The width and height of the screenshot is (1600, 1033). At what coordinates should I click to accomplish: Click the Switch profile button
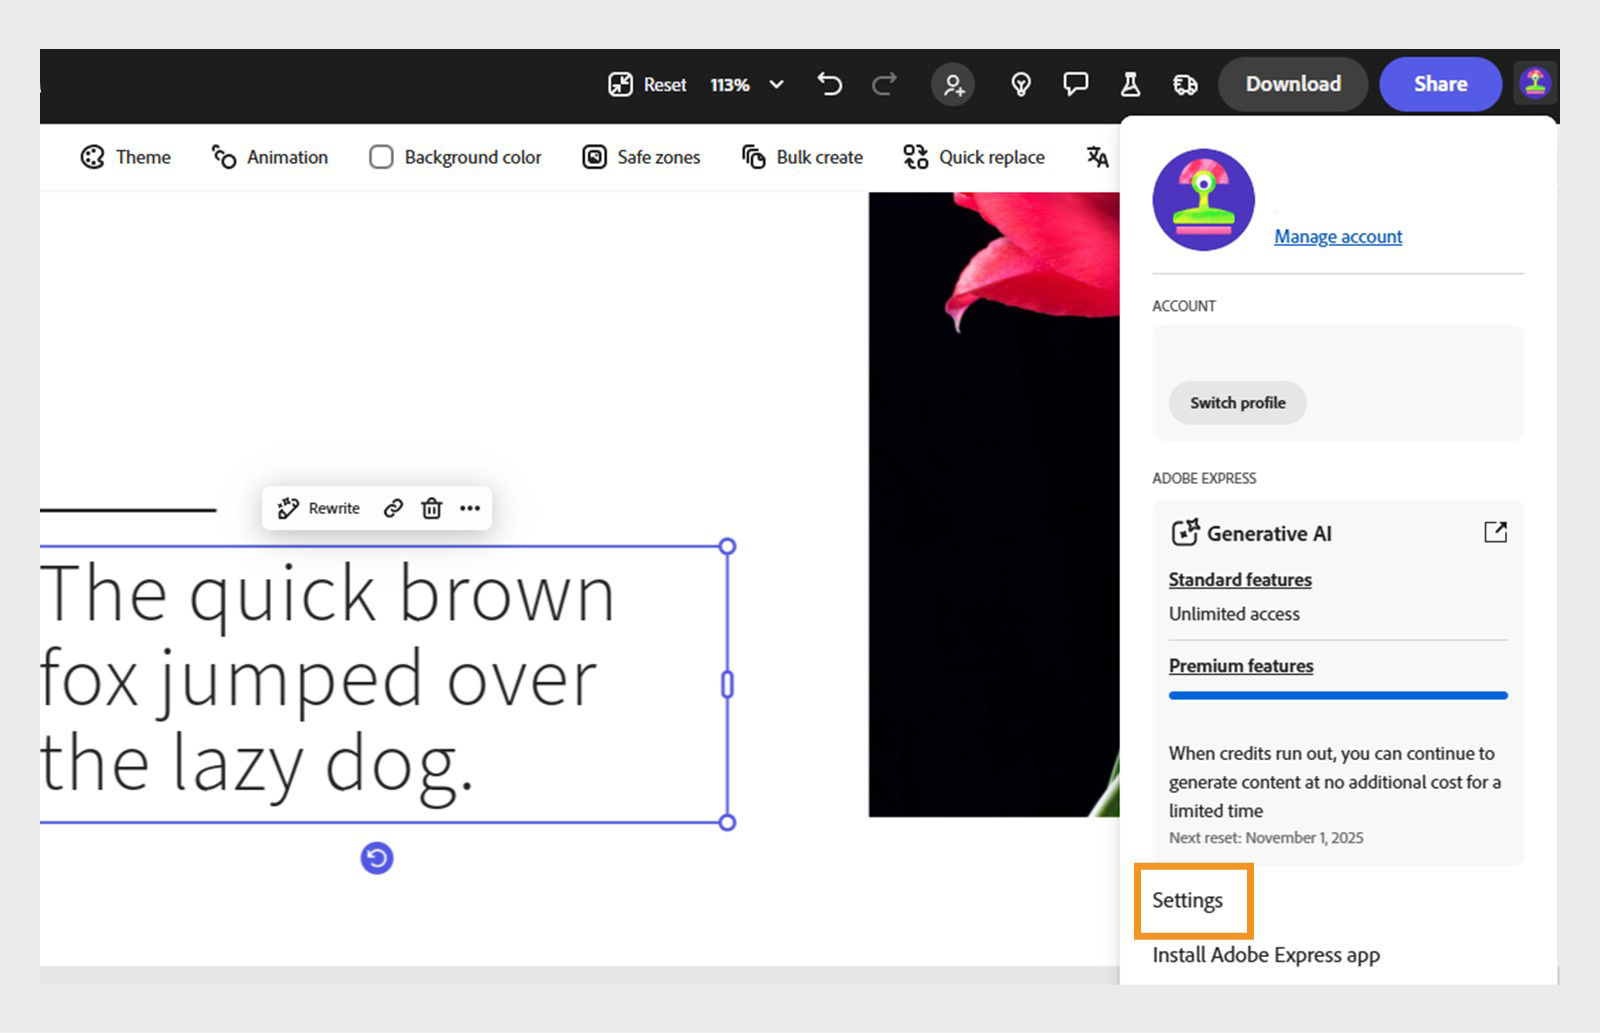(x=1237, y=403)
